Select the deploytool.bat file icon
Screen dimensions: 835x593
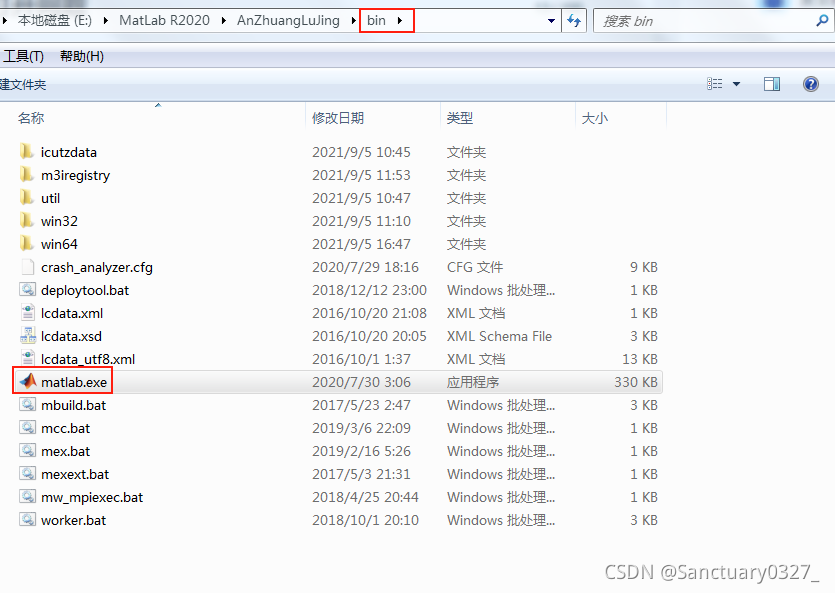tap(27, 290)
